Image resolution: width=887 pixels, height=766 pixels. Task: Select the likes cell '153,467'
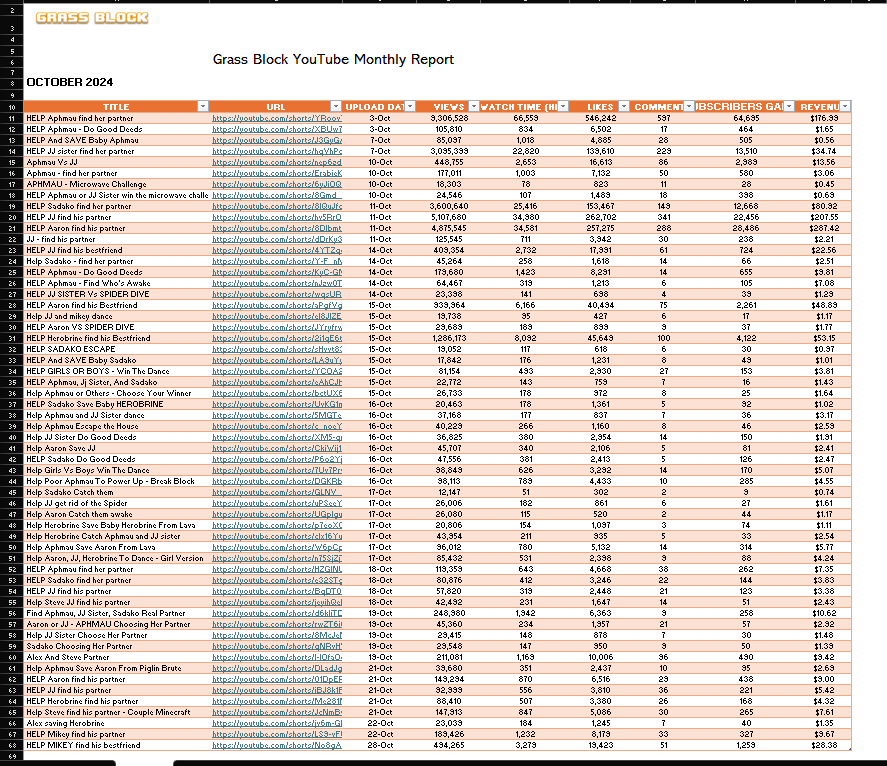point(600,206)
